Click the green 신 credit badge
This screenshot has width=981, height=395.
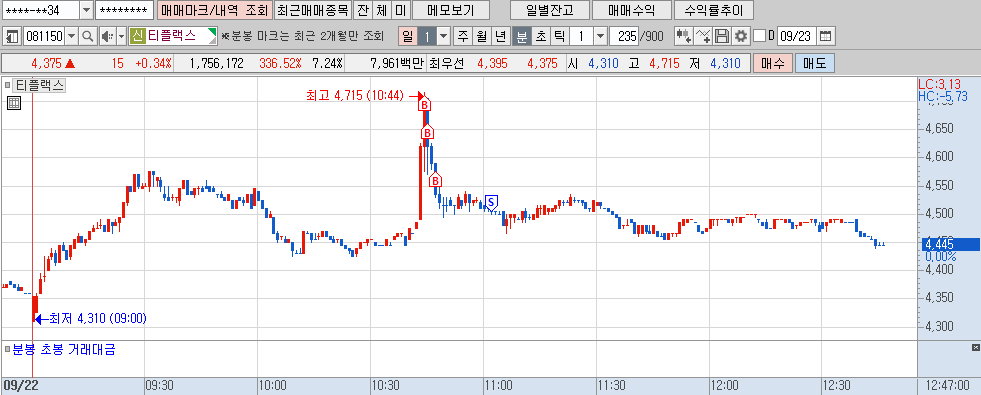[138, 36]
